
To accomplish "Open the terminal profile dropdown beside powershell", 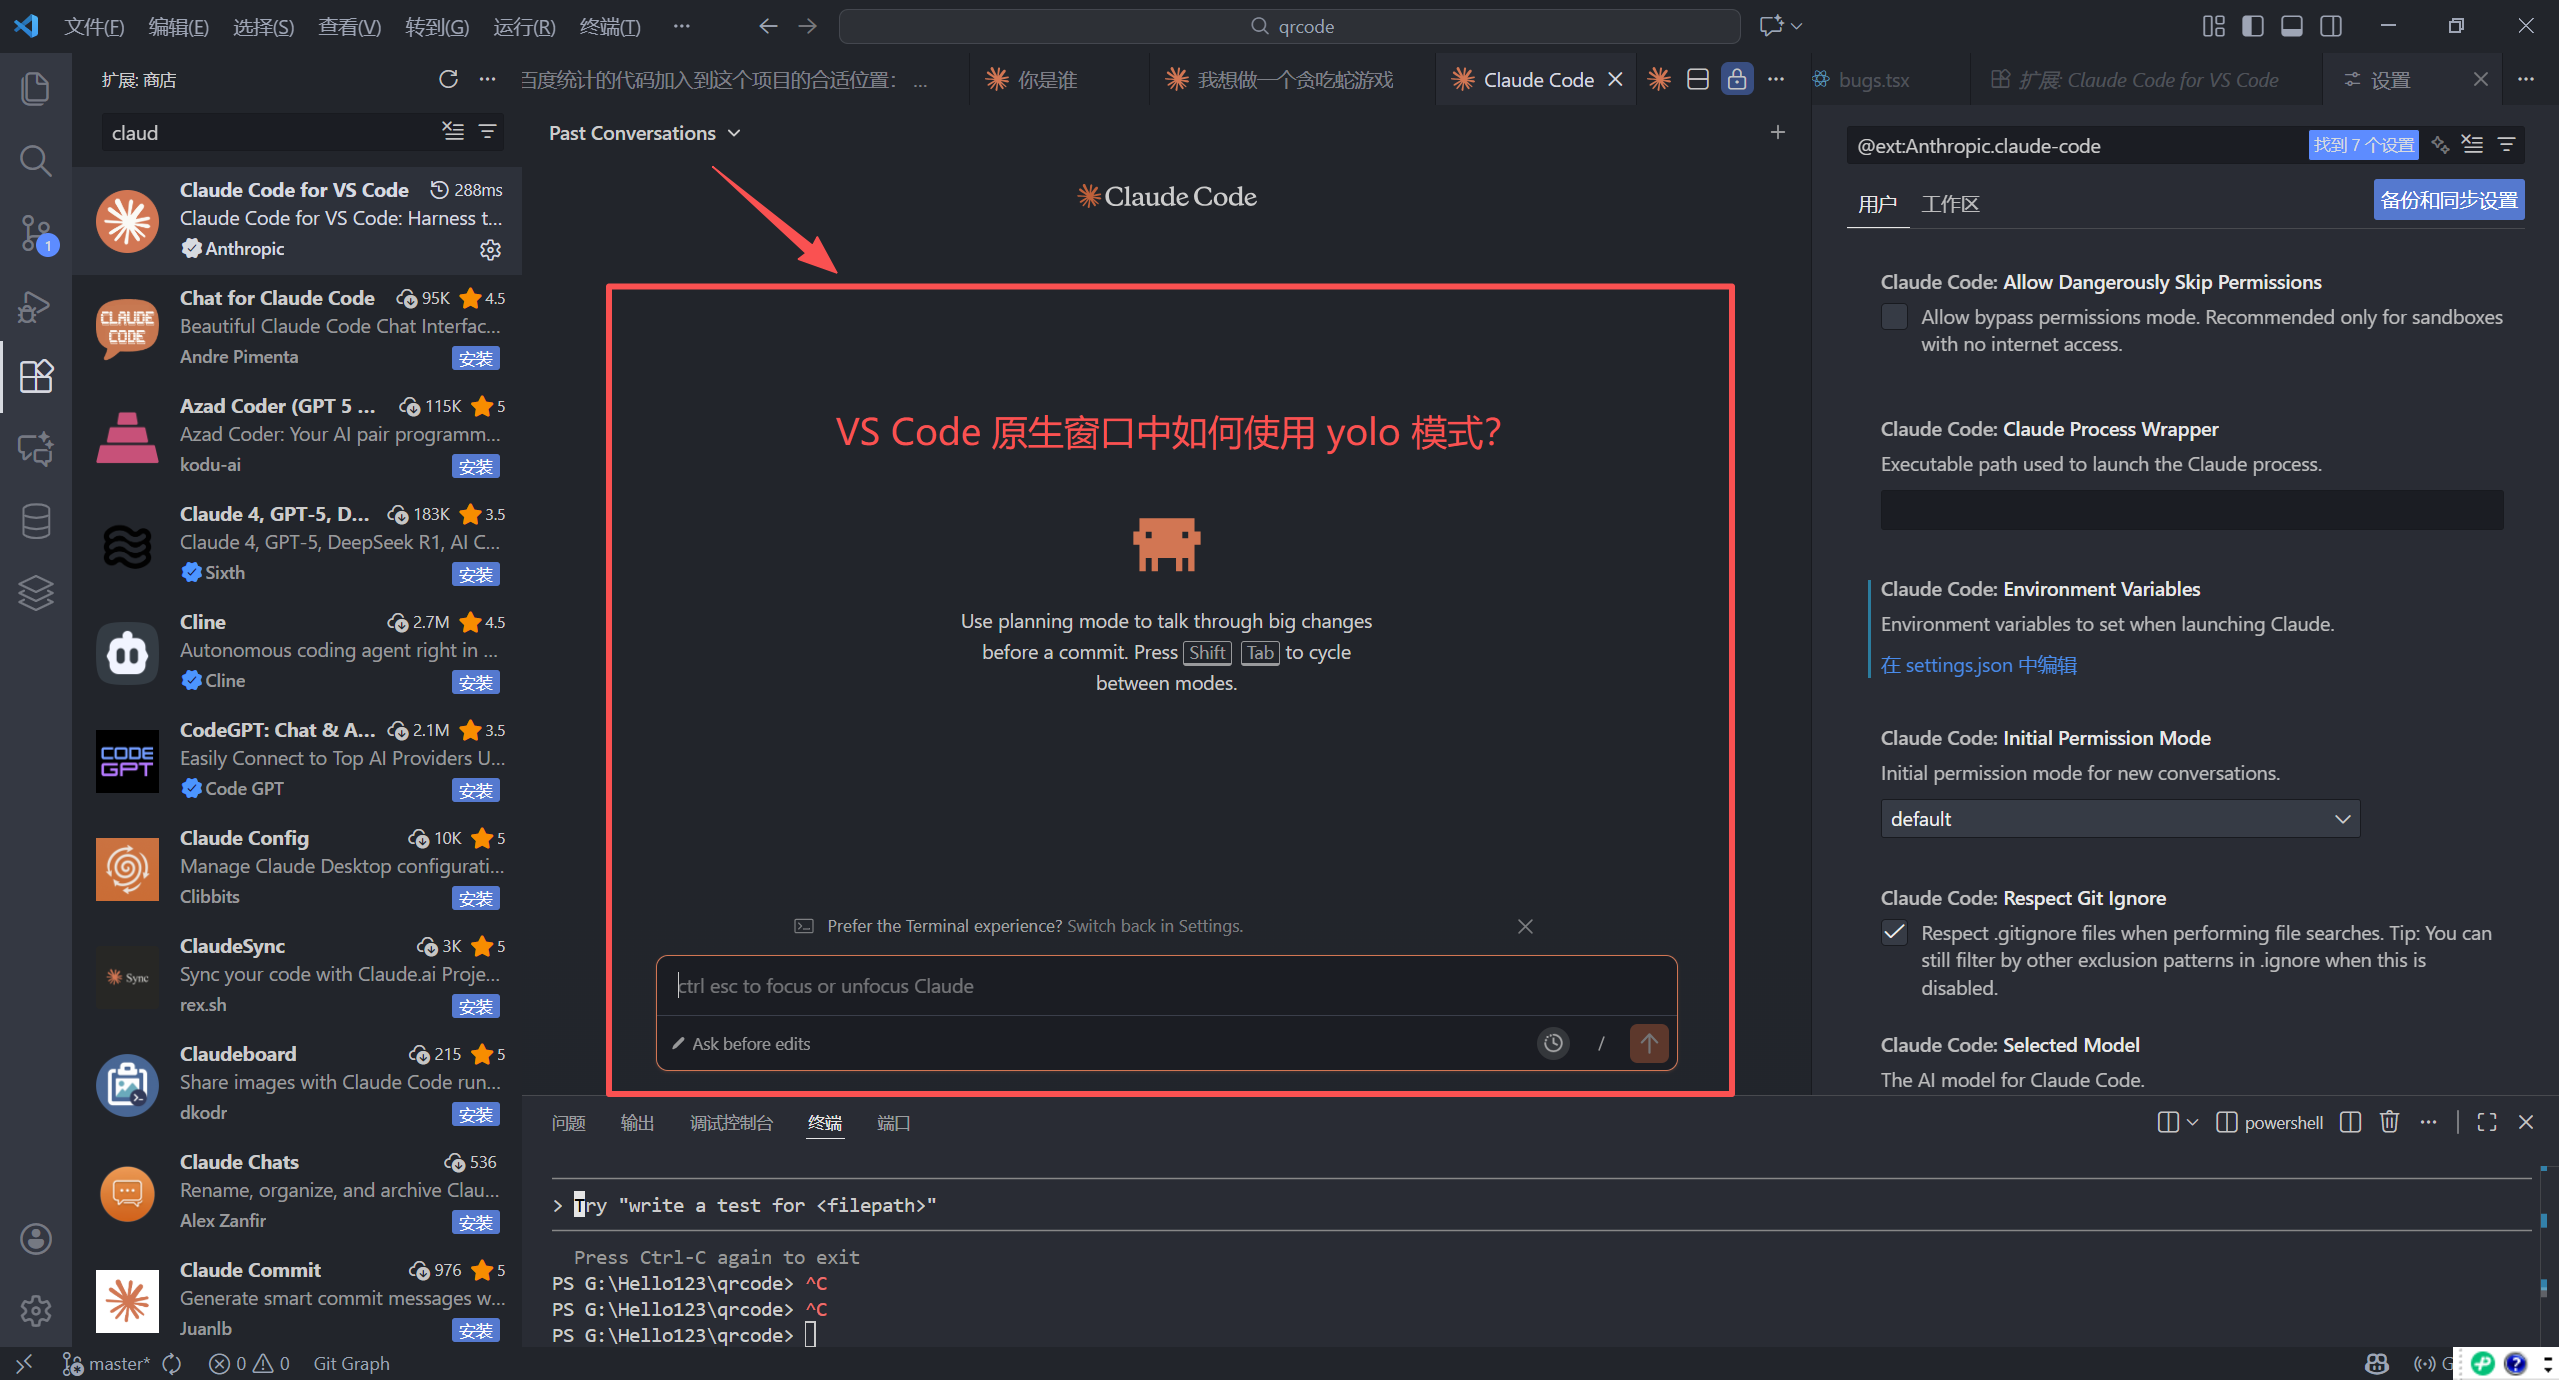I will (2190, 1122).
